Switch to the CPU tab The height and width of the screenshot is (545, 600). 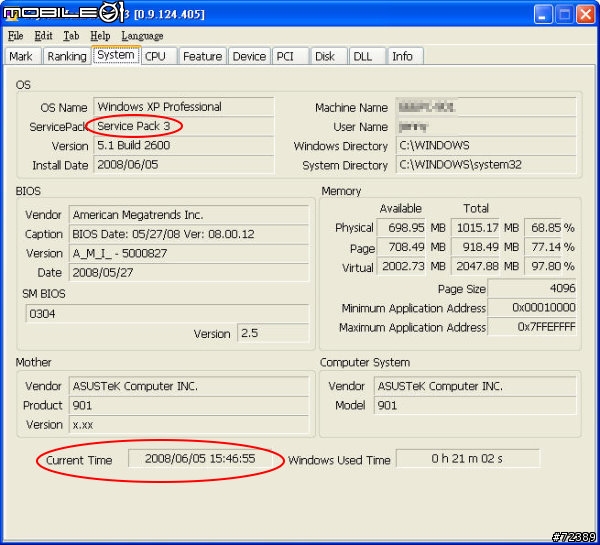[x=158, y=56]
